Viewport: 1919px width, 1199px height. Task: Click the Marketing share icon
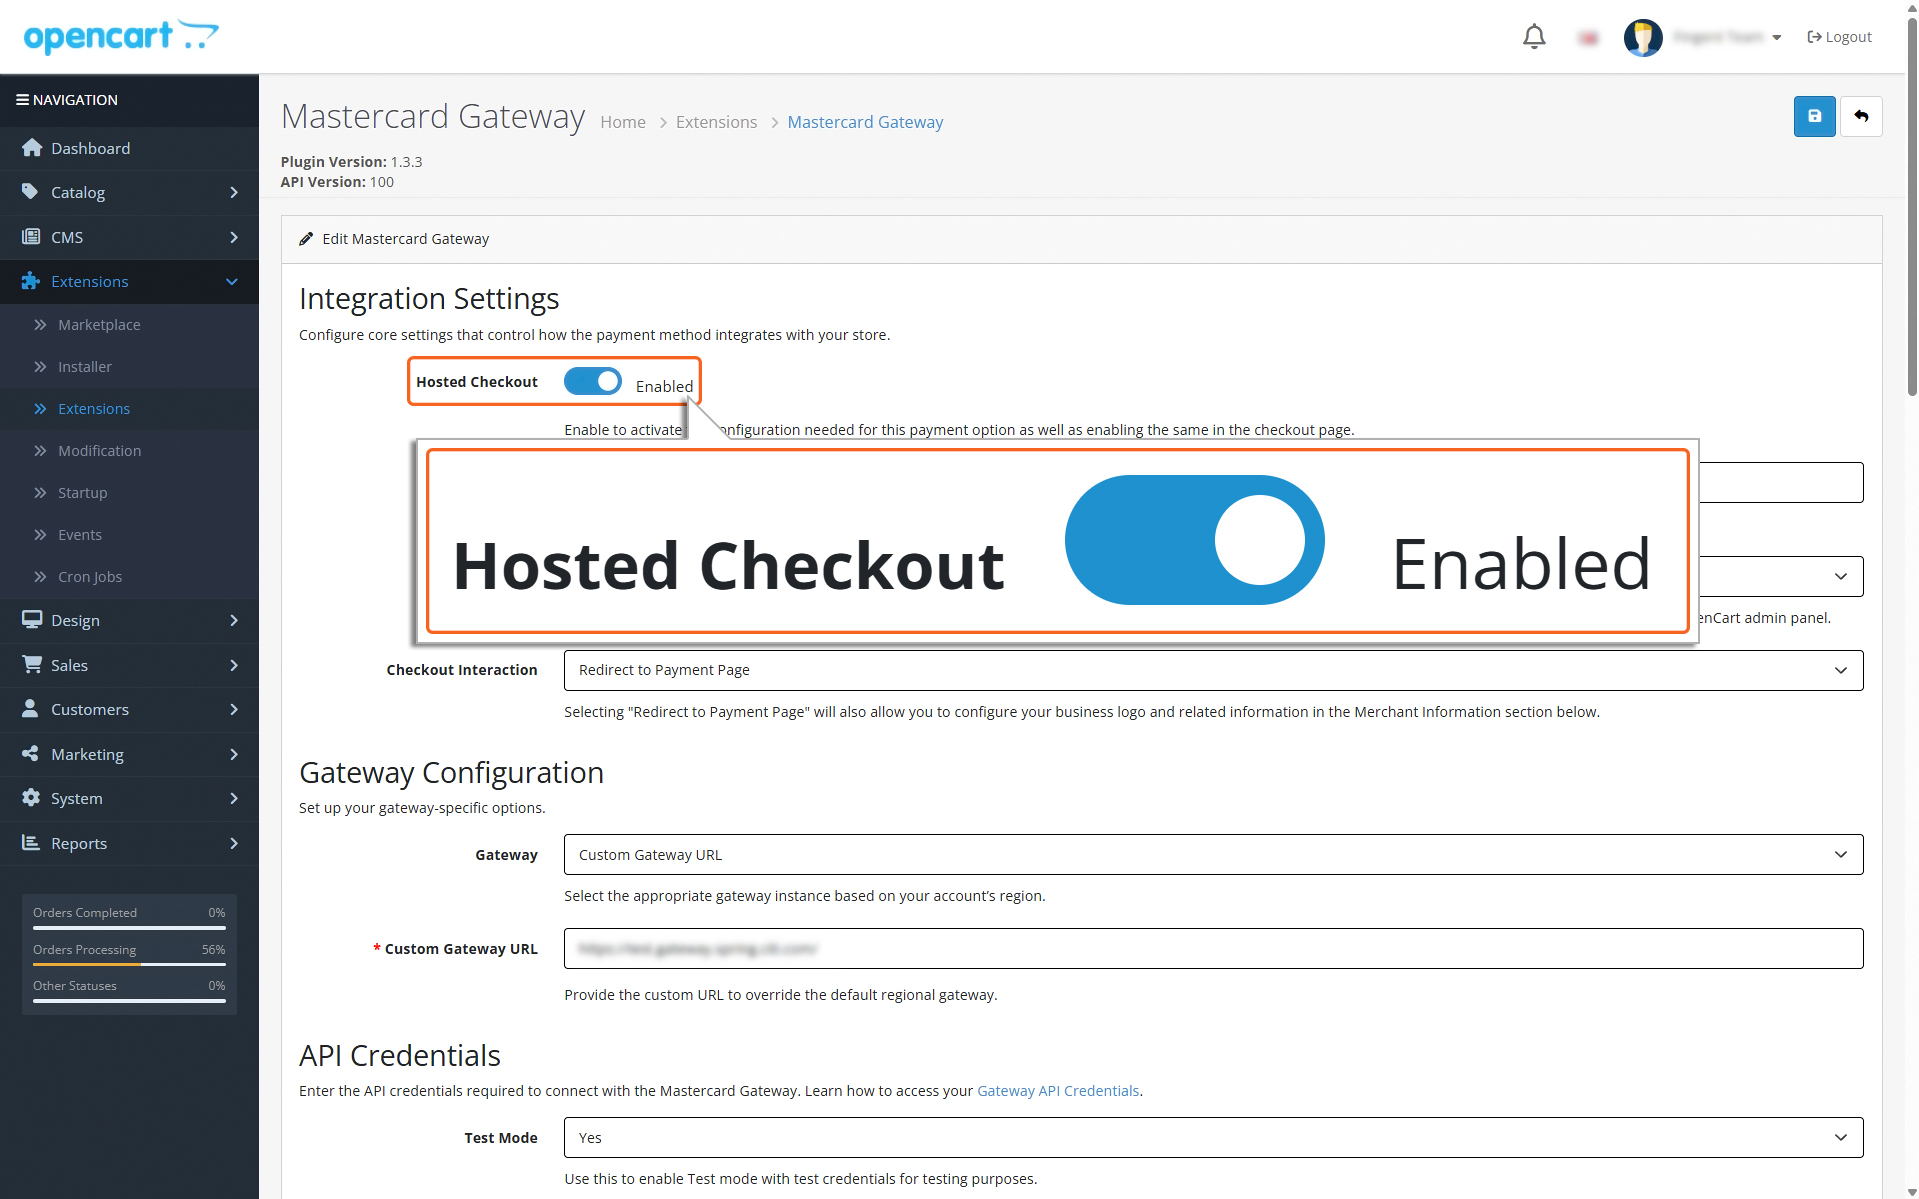[30, 753]
